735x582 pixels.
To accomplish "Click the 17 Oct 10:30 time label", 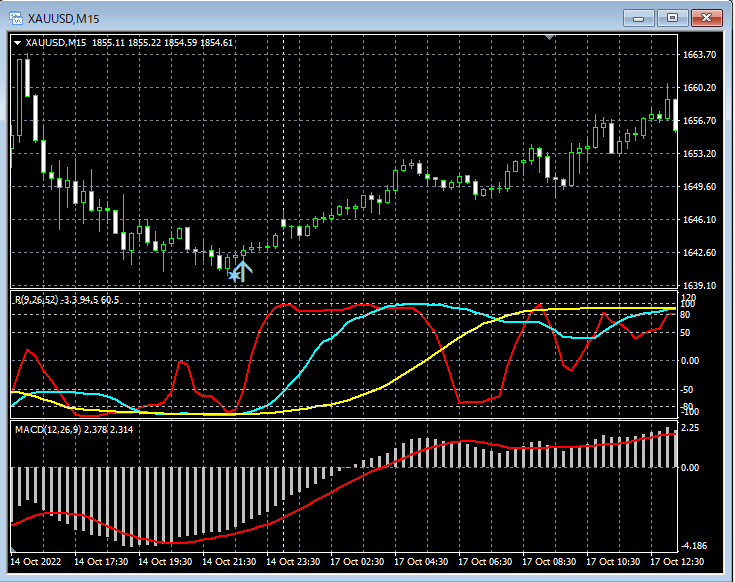I will (x=613, y=561).
